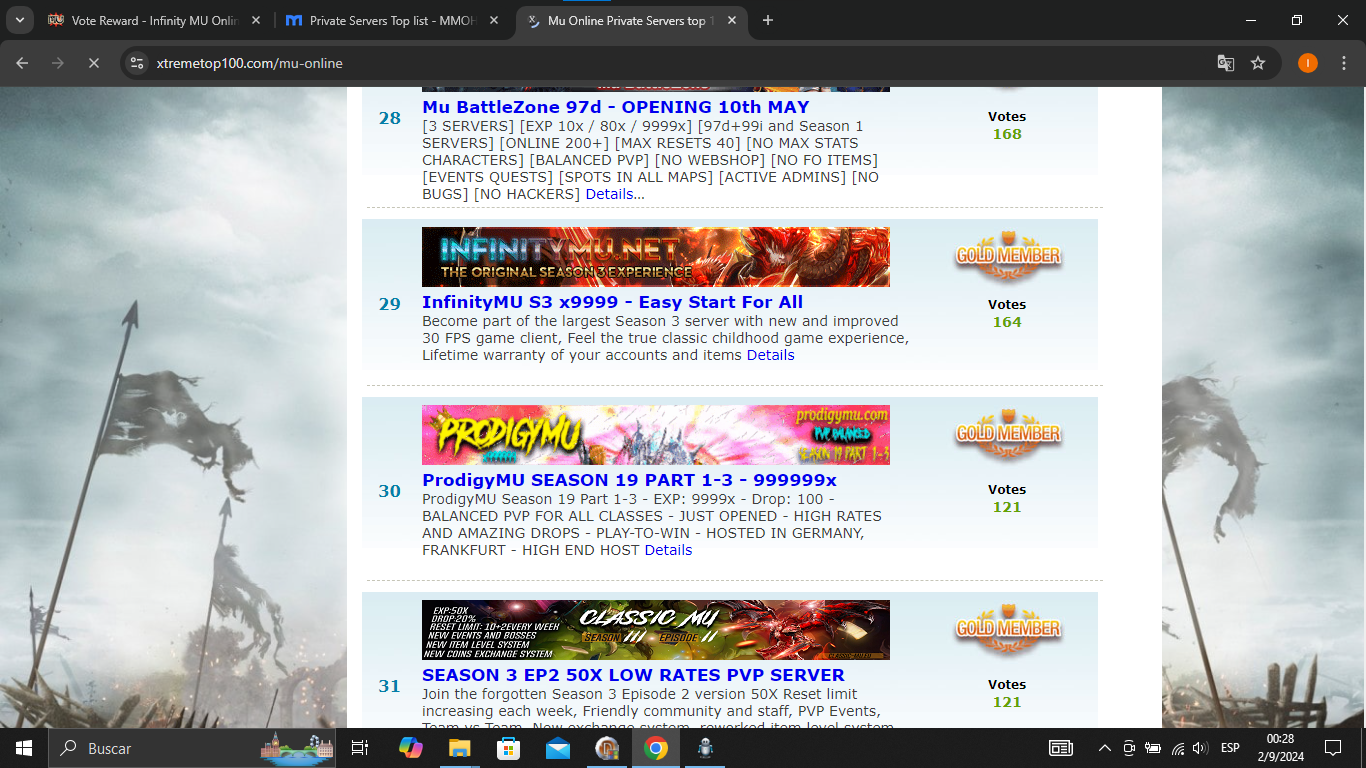Click Details link for ProdigyMU

pos(669,550)
